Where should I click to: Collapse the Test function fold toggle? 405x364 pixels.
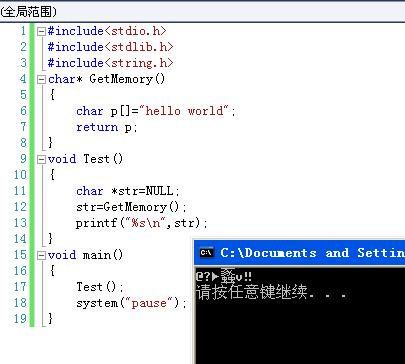click(41, 160)
